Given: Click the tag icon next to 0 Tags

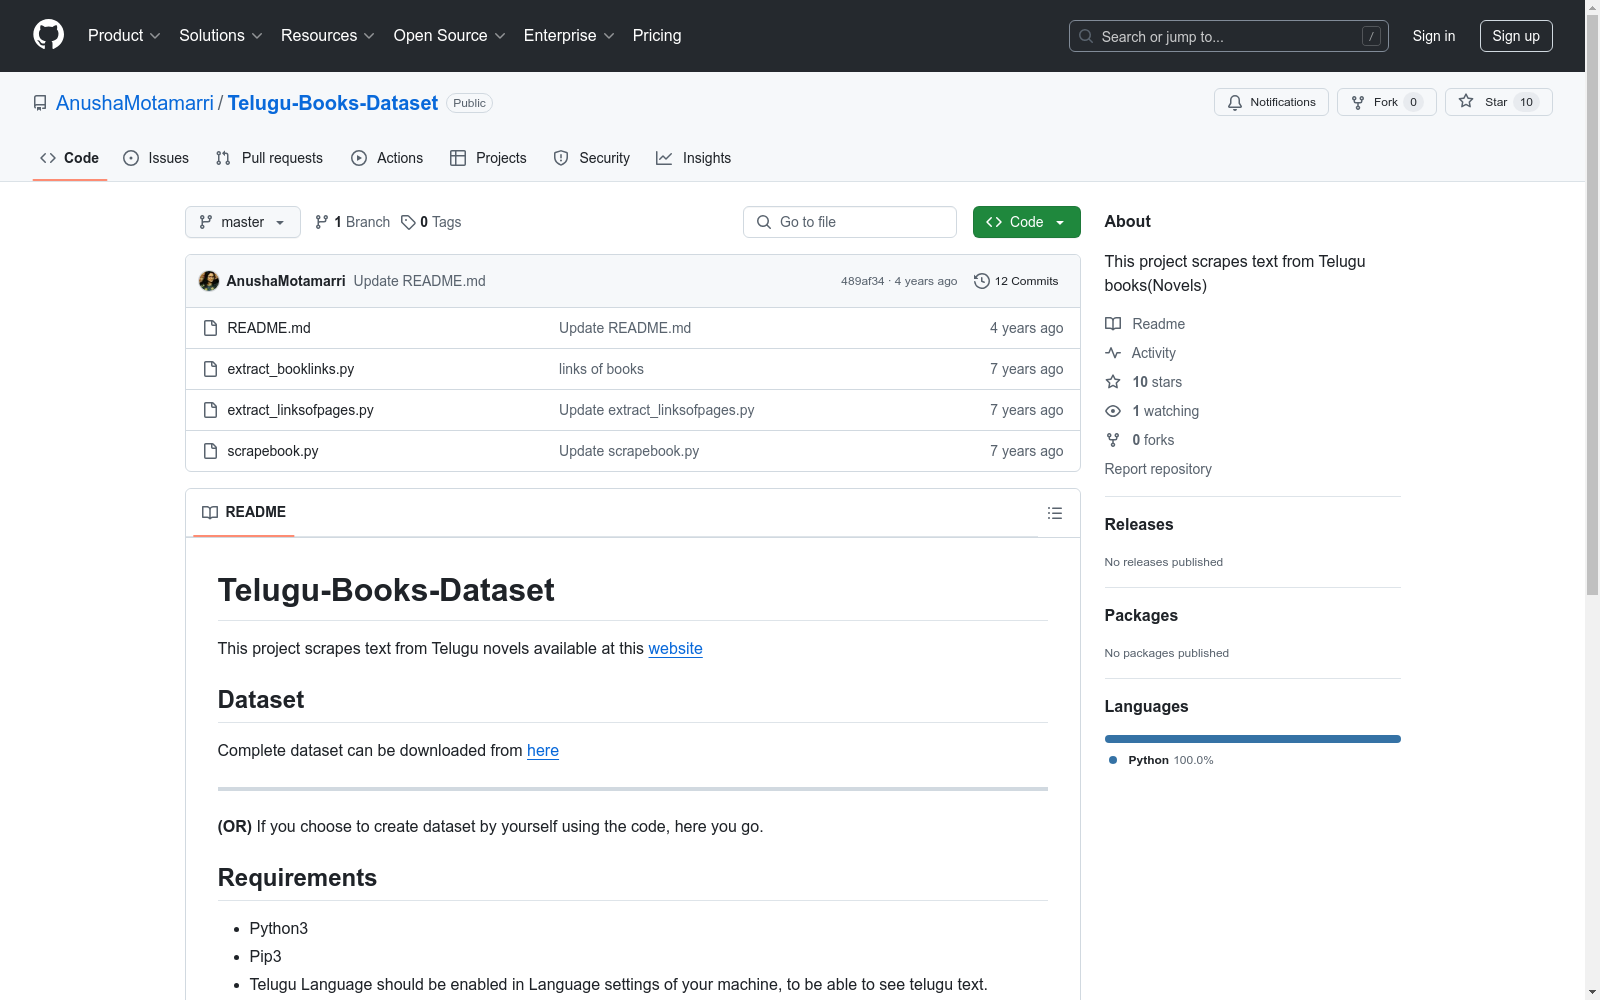Looking at the screenshot, I should click(x=408, y=222).
